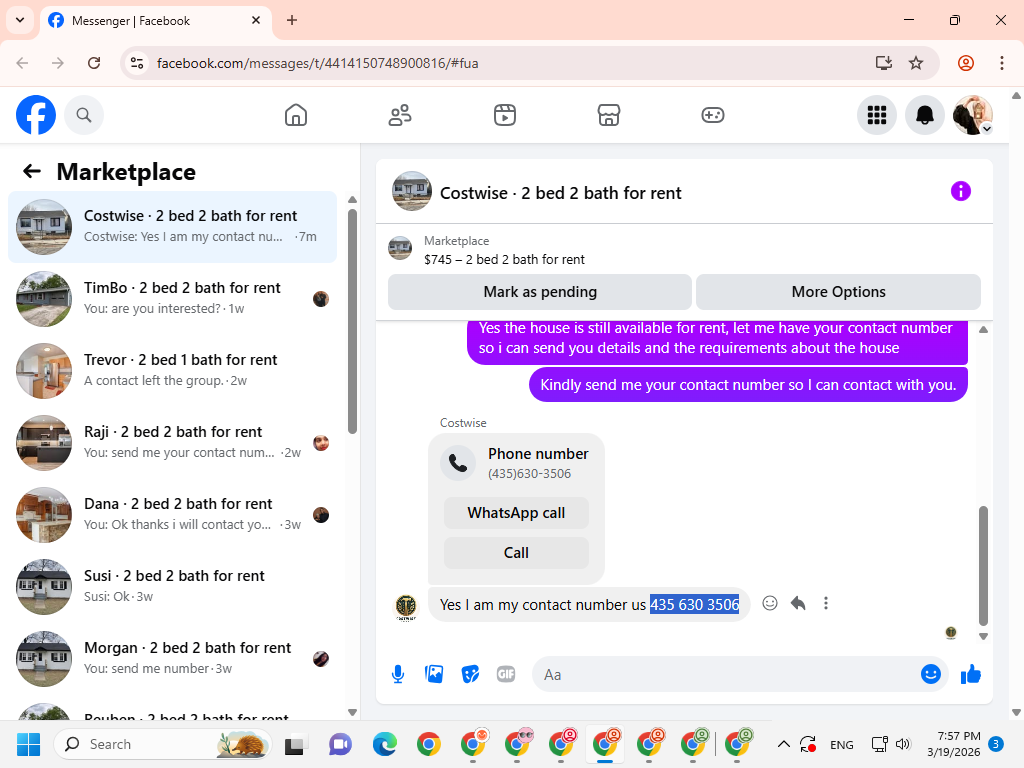Open the account profile picture menu

973,115
